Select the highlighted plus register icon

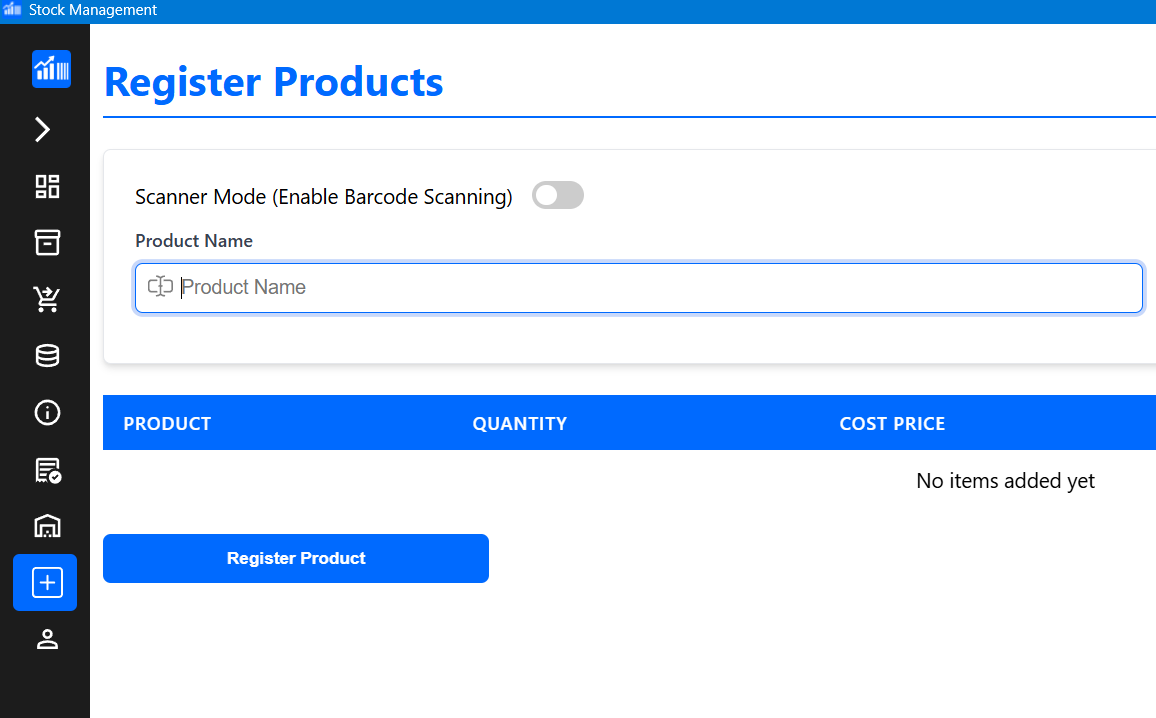coord(46,582)
